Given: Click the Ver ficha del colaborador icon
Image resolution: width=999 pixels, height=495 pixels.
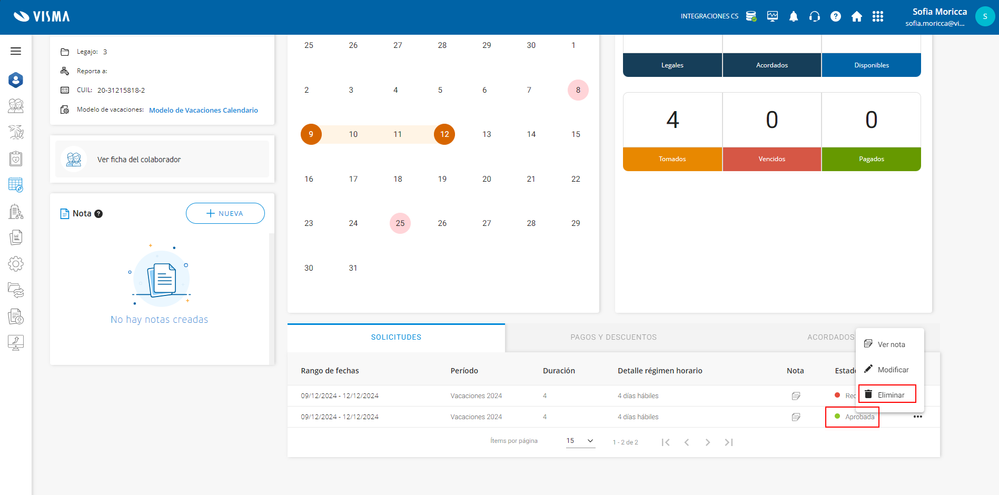Looking at the screenshot, I should pos(74,159).
